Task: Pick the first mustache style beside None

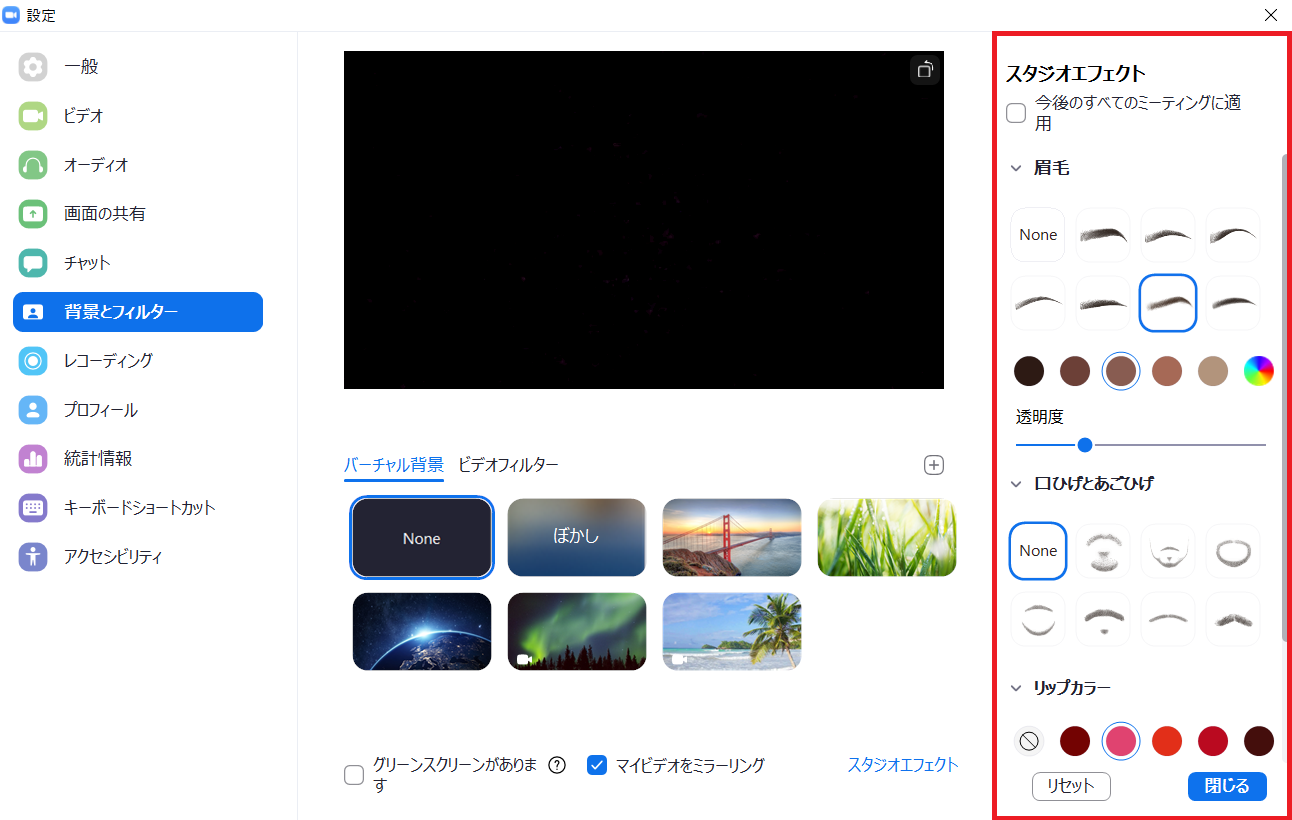Action: coord(1102,551)
